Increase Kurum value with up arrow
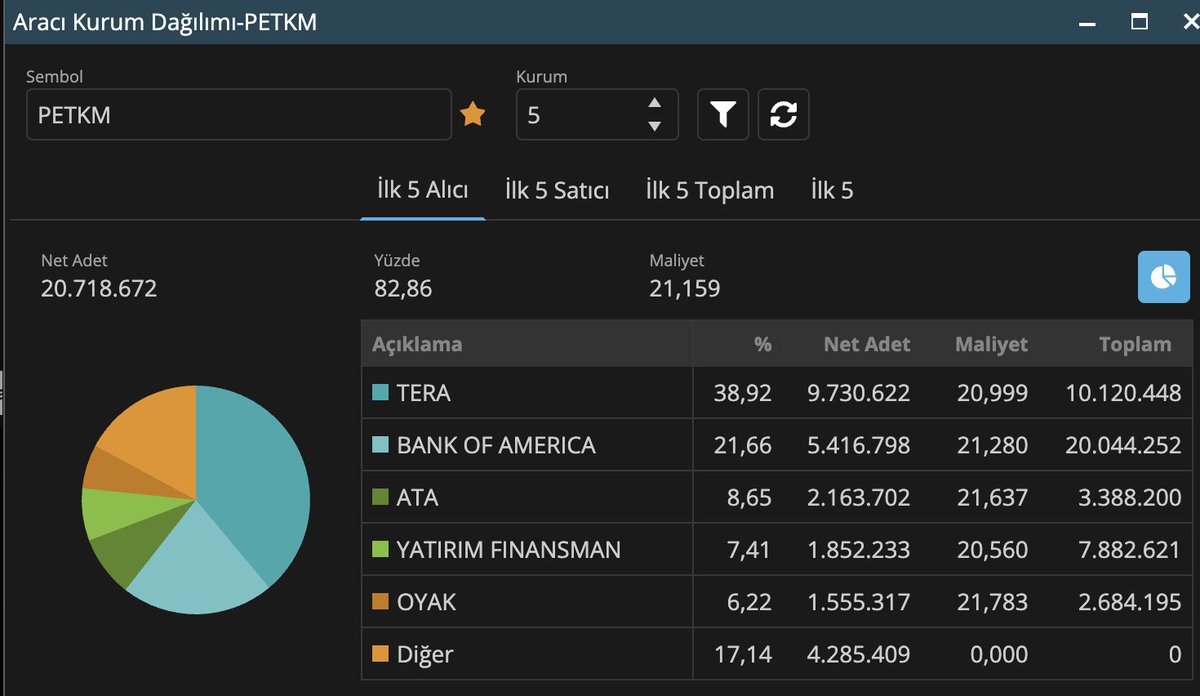This screenshot has width=1200, height=696. 654,103
